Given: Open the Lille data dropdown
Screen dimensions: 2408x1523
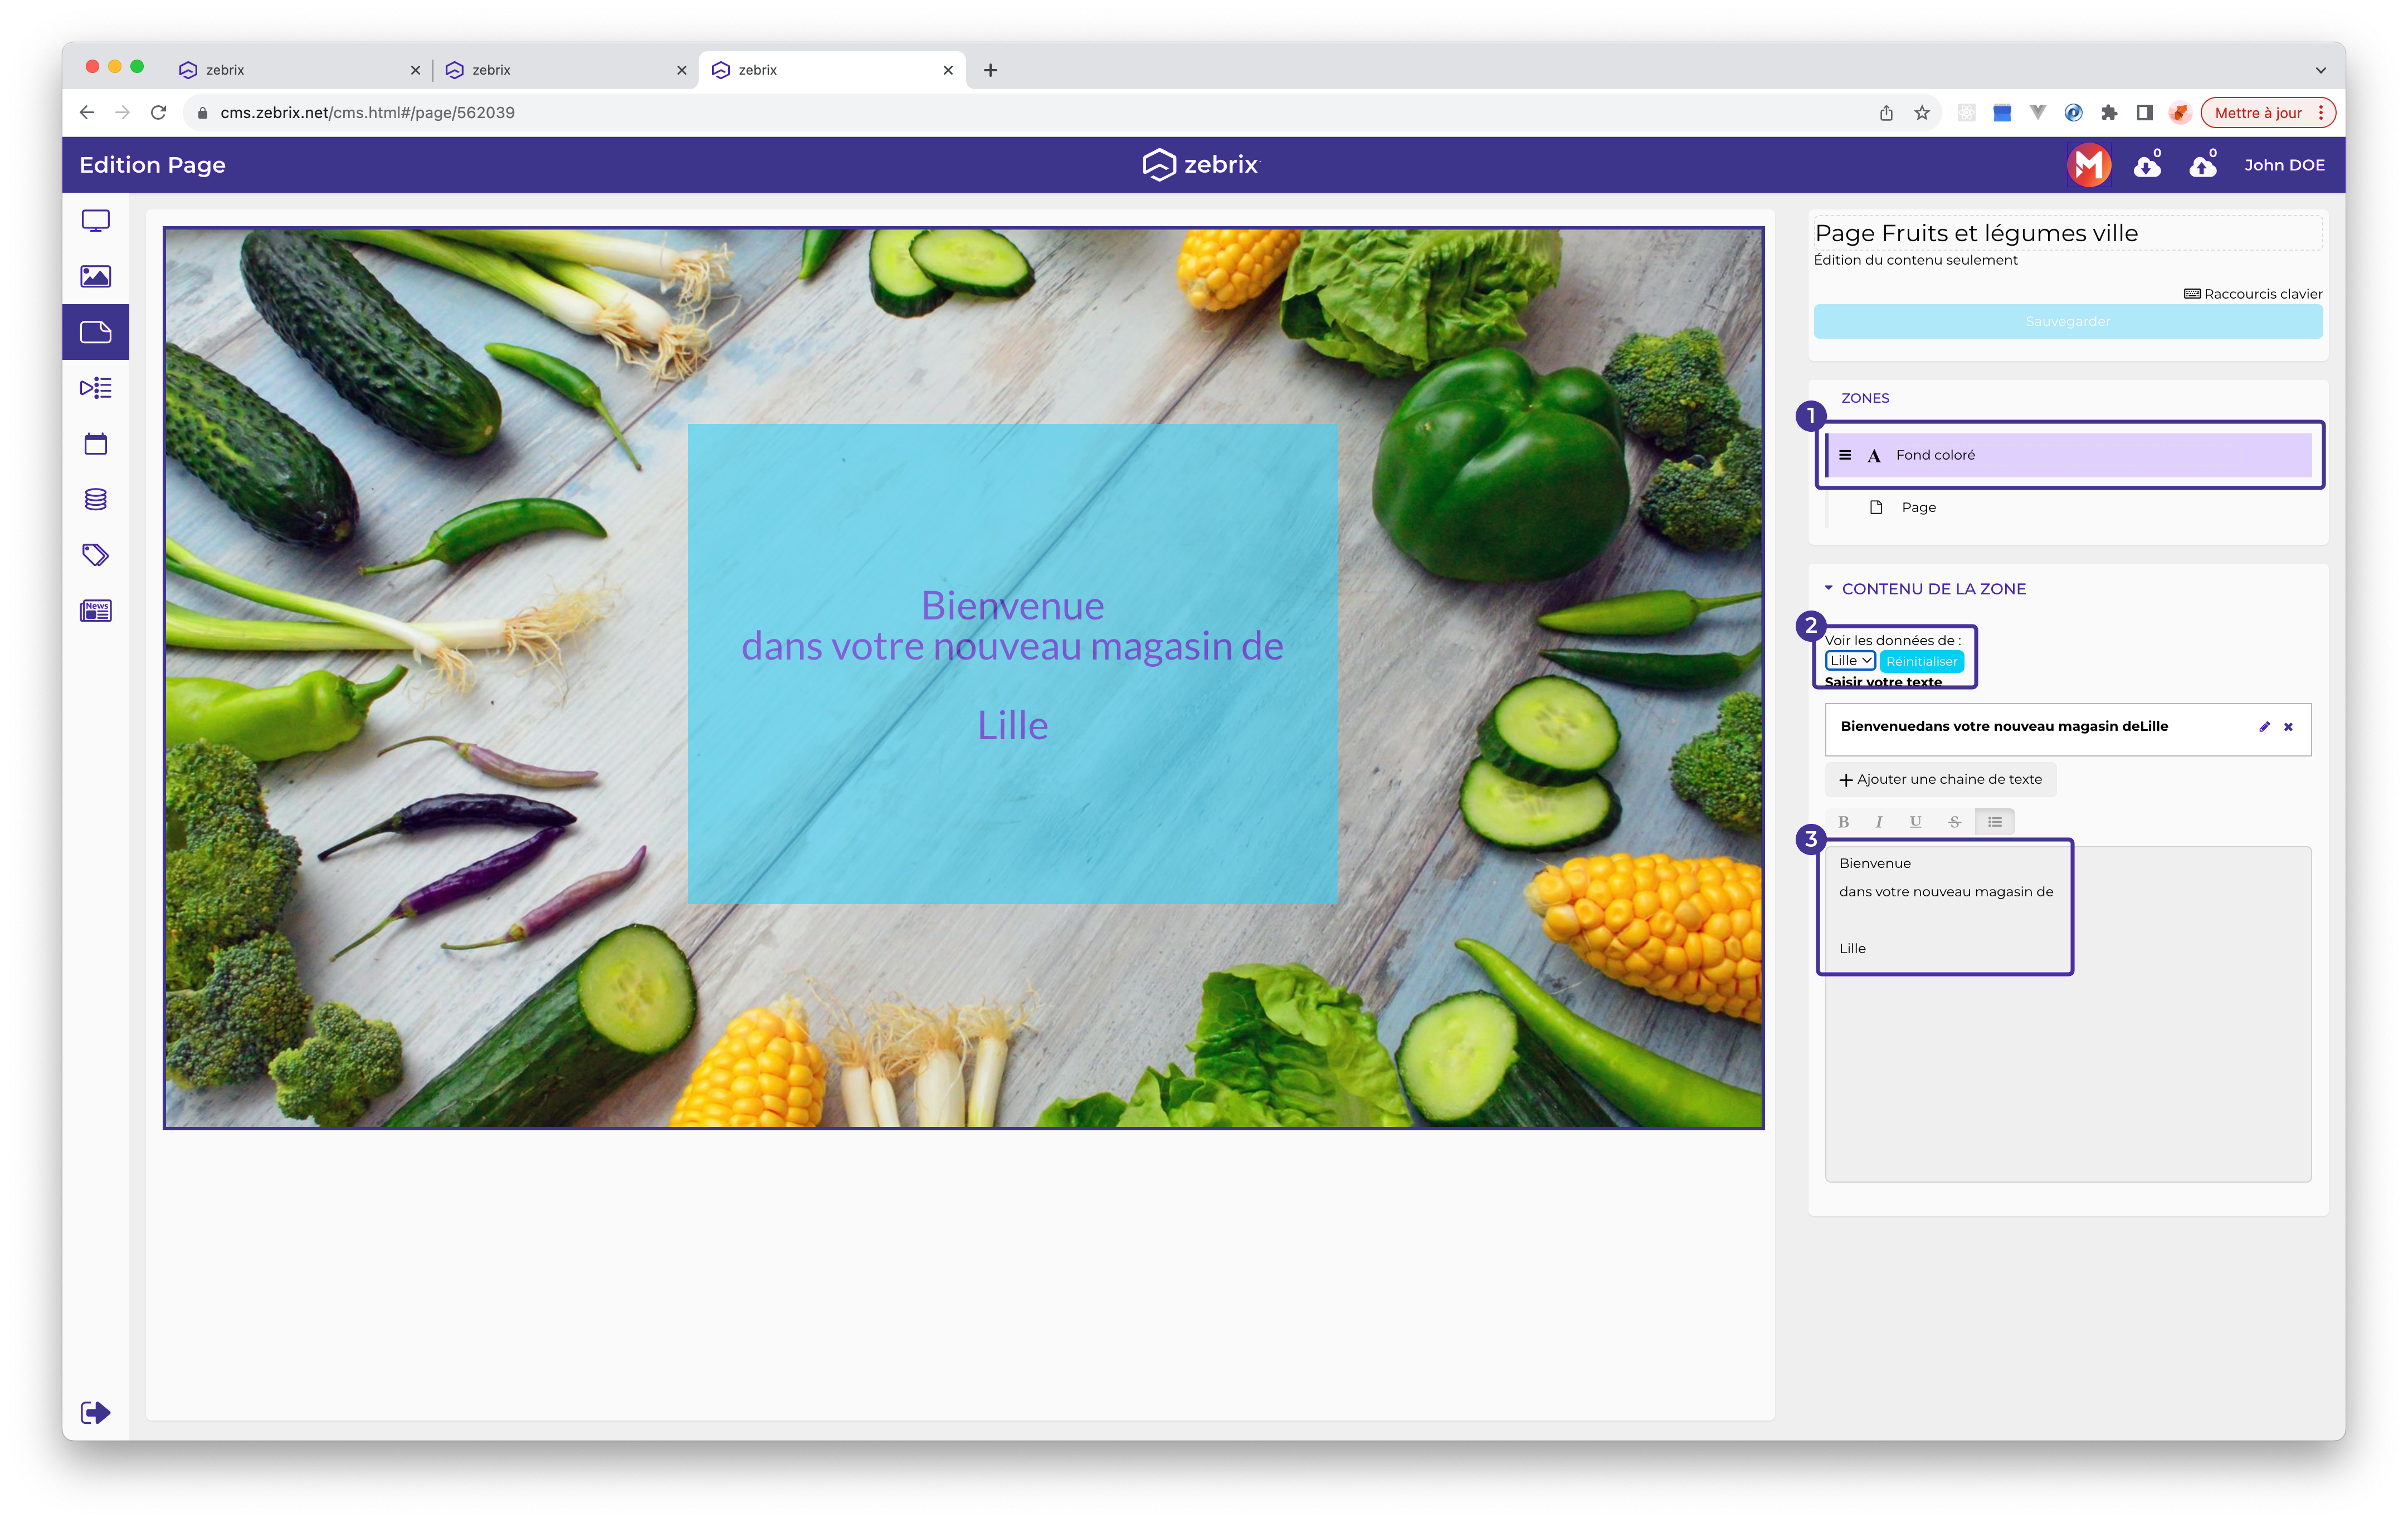Looking at the screenshot, I should click(x=1850, y=661).
